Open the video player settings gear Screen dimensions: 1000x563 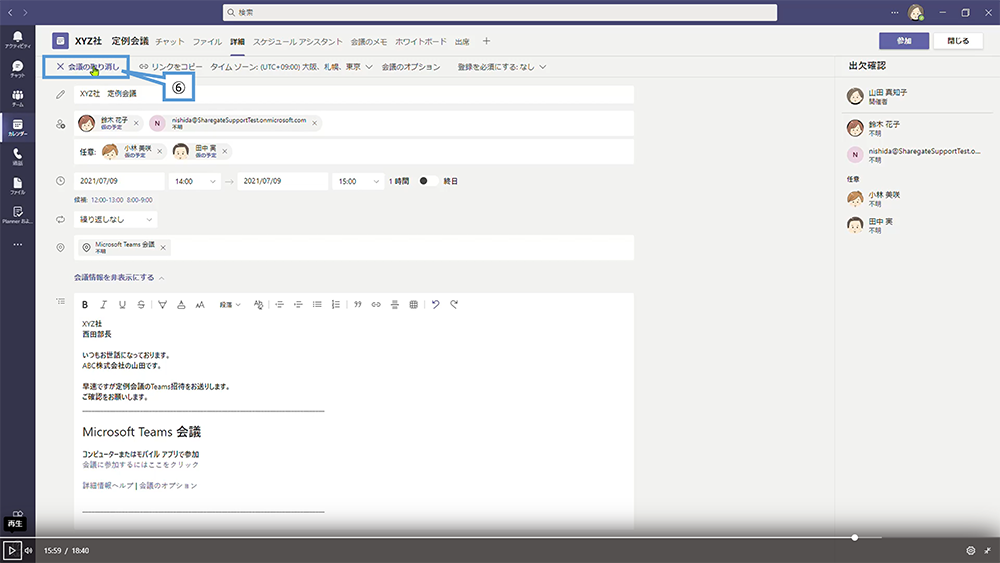pyautogui.click(x=971, y=550)
